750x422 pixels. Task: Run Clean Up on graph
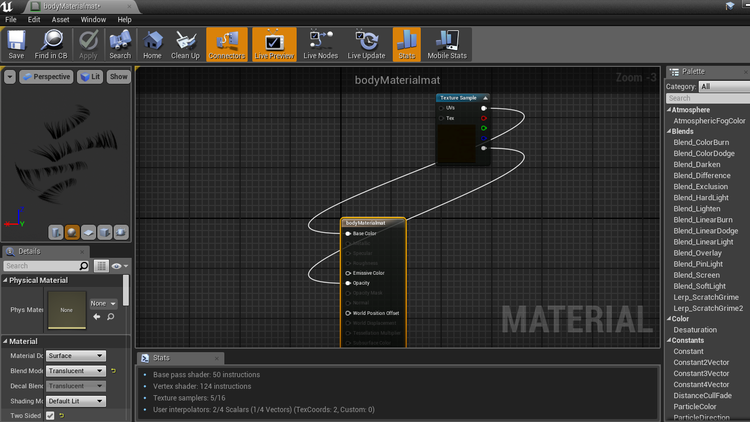coord(185,44)
